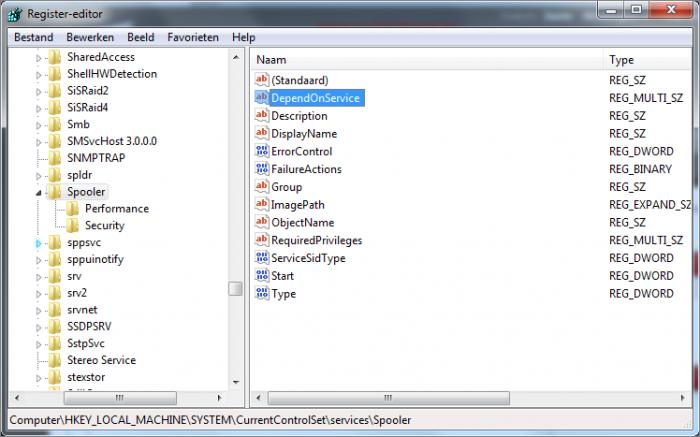Open the Help menu
The image size is (700, 437).
point(243,37)
